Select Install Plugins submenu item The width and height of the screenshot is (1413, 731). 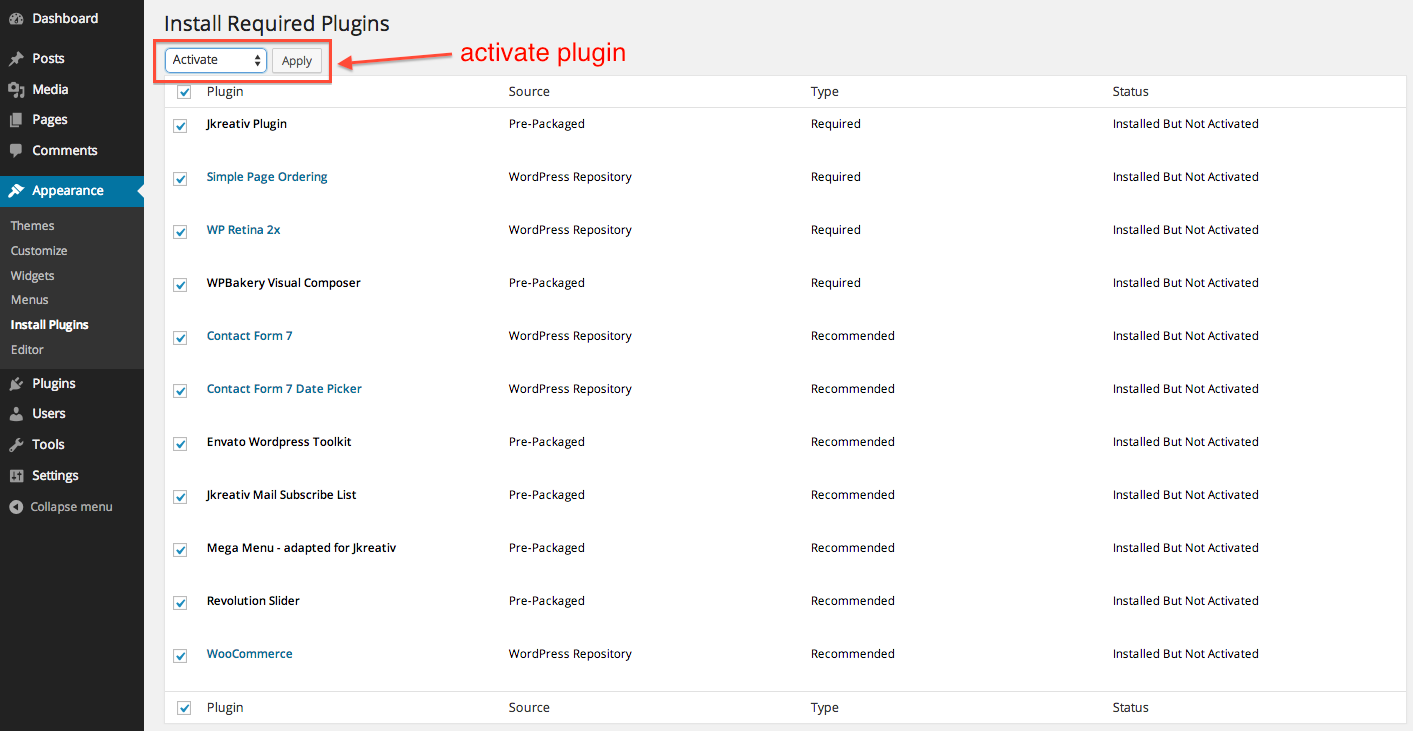(x=50, y=325)
